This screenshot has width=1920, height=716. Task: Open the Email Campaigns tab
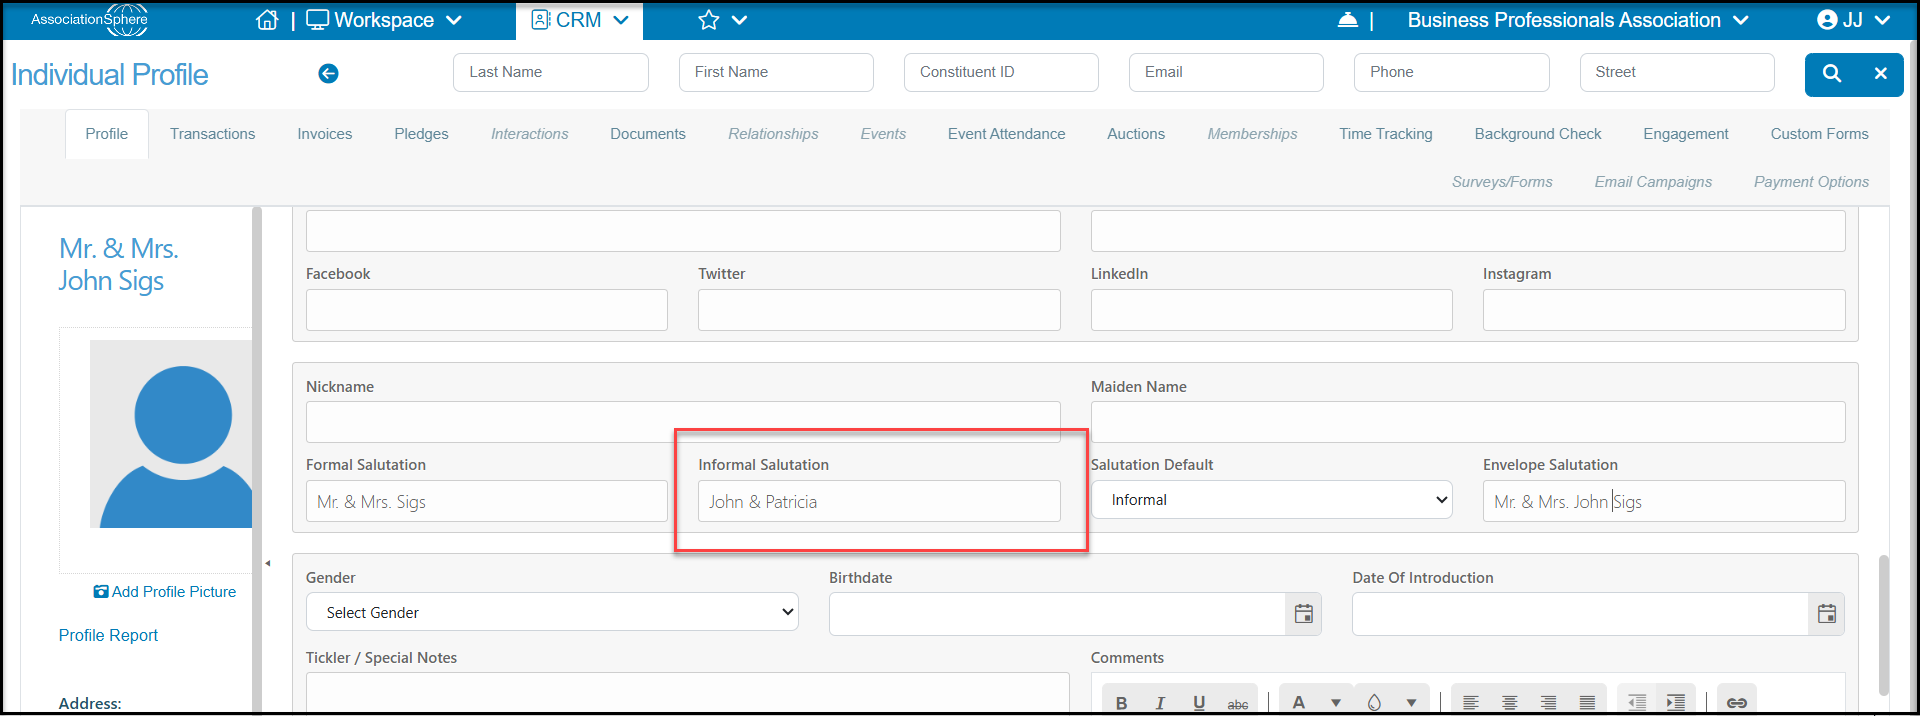point(1653,182)
